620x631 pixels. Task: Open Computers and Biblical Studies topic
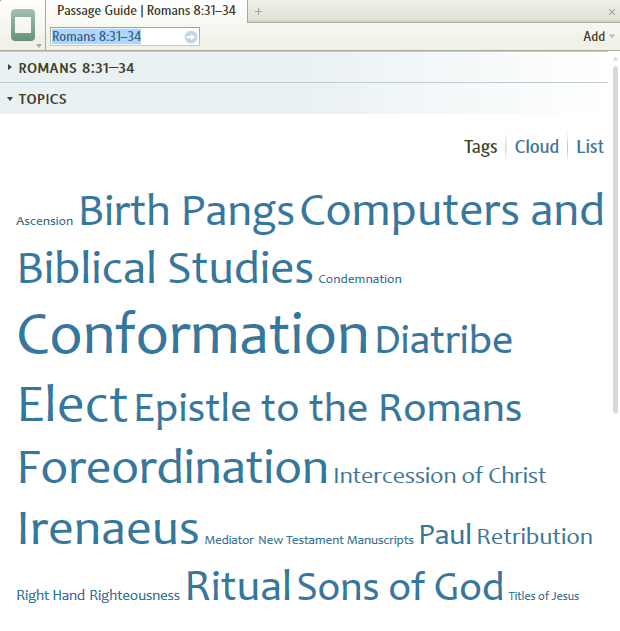pyautogui.click(x=311, y=238)
